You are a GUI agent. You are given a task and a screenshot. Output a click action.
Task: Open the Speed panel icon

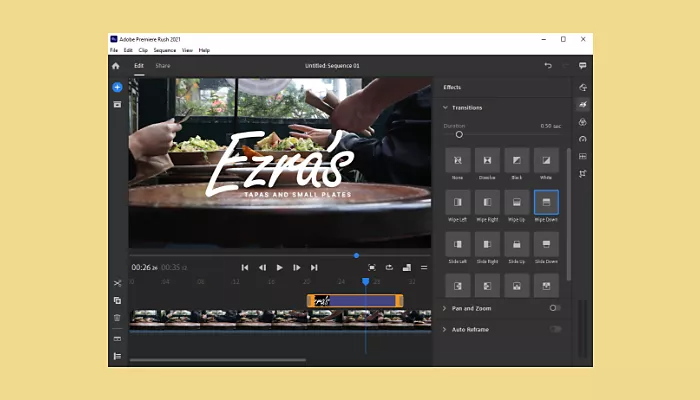coord(583,139)
